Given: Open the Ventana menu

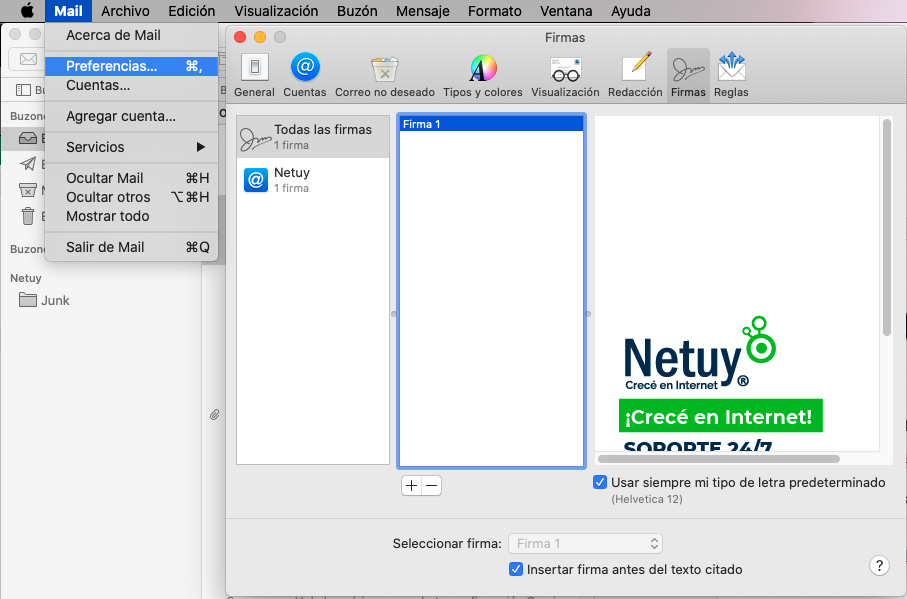Looking at the screenshot, I should pyautogui.click(x=566, y=10).
